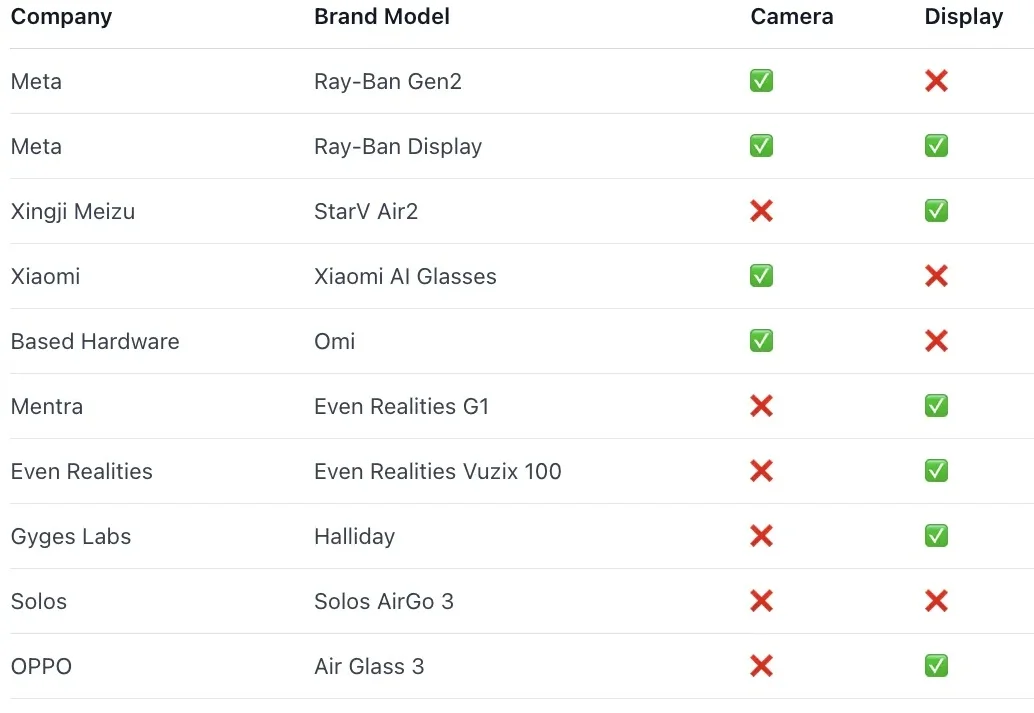Click the Display column header

pyautogui.click(x=964, y=17)
